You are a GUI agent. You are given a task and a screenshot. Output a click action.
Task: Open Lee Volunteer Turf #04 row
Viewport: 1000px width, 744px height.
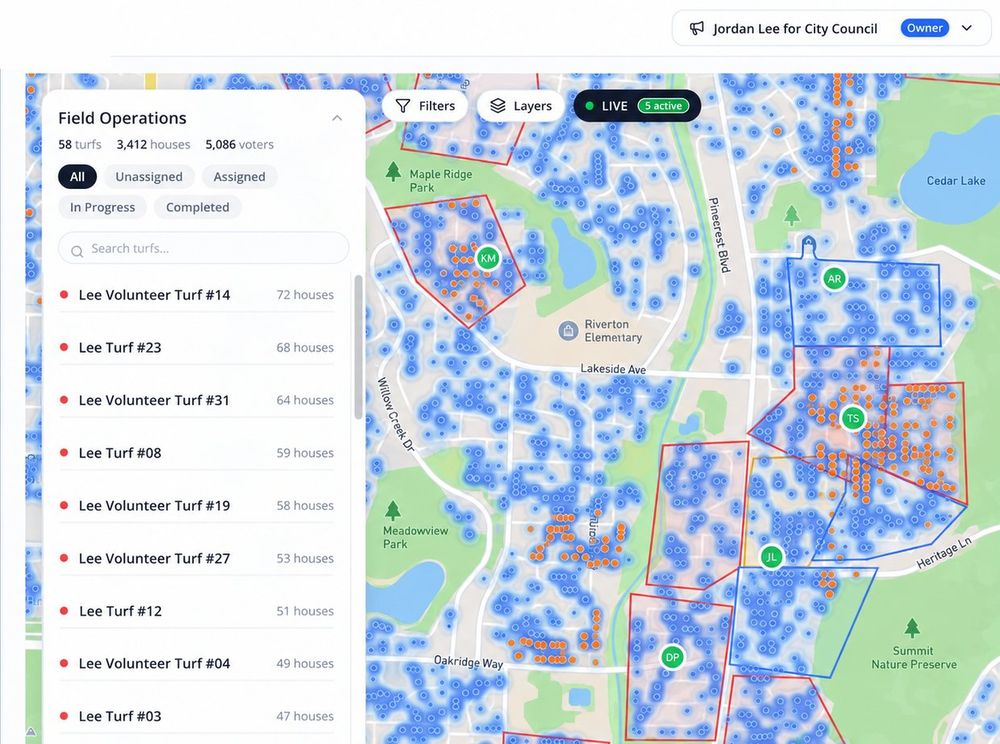pos(196,663)
